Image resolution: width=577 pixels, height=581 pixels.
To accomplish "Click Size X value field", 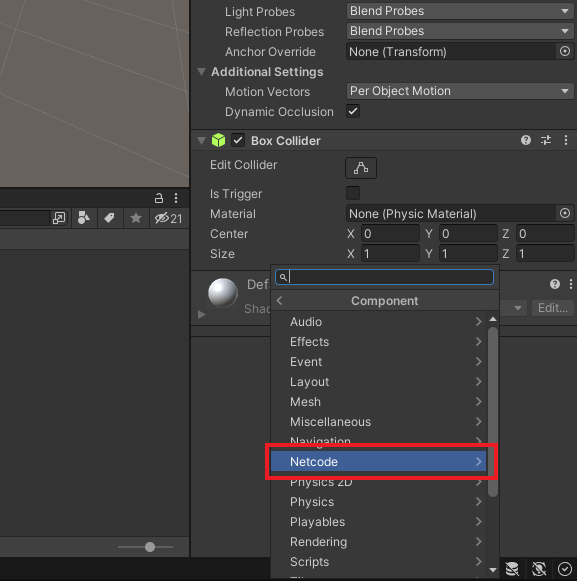I will pos(390,253).
